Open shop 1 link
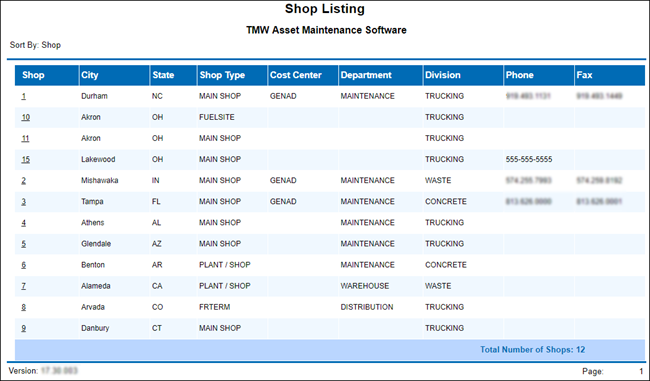Image resolution: width=650 pixels, height=381 pixels. 24,96
